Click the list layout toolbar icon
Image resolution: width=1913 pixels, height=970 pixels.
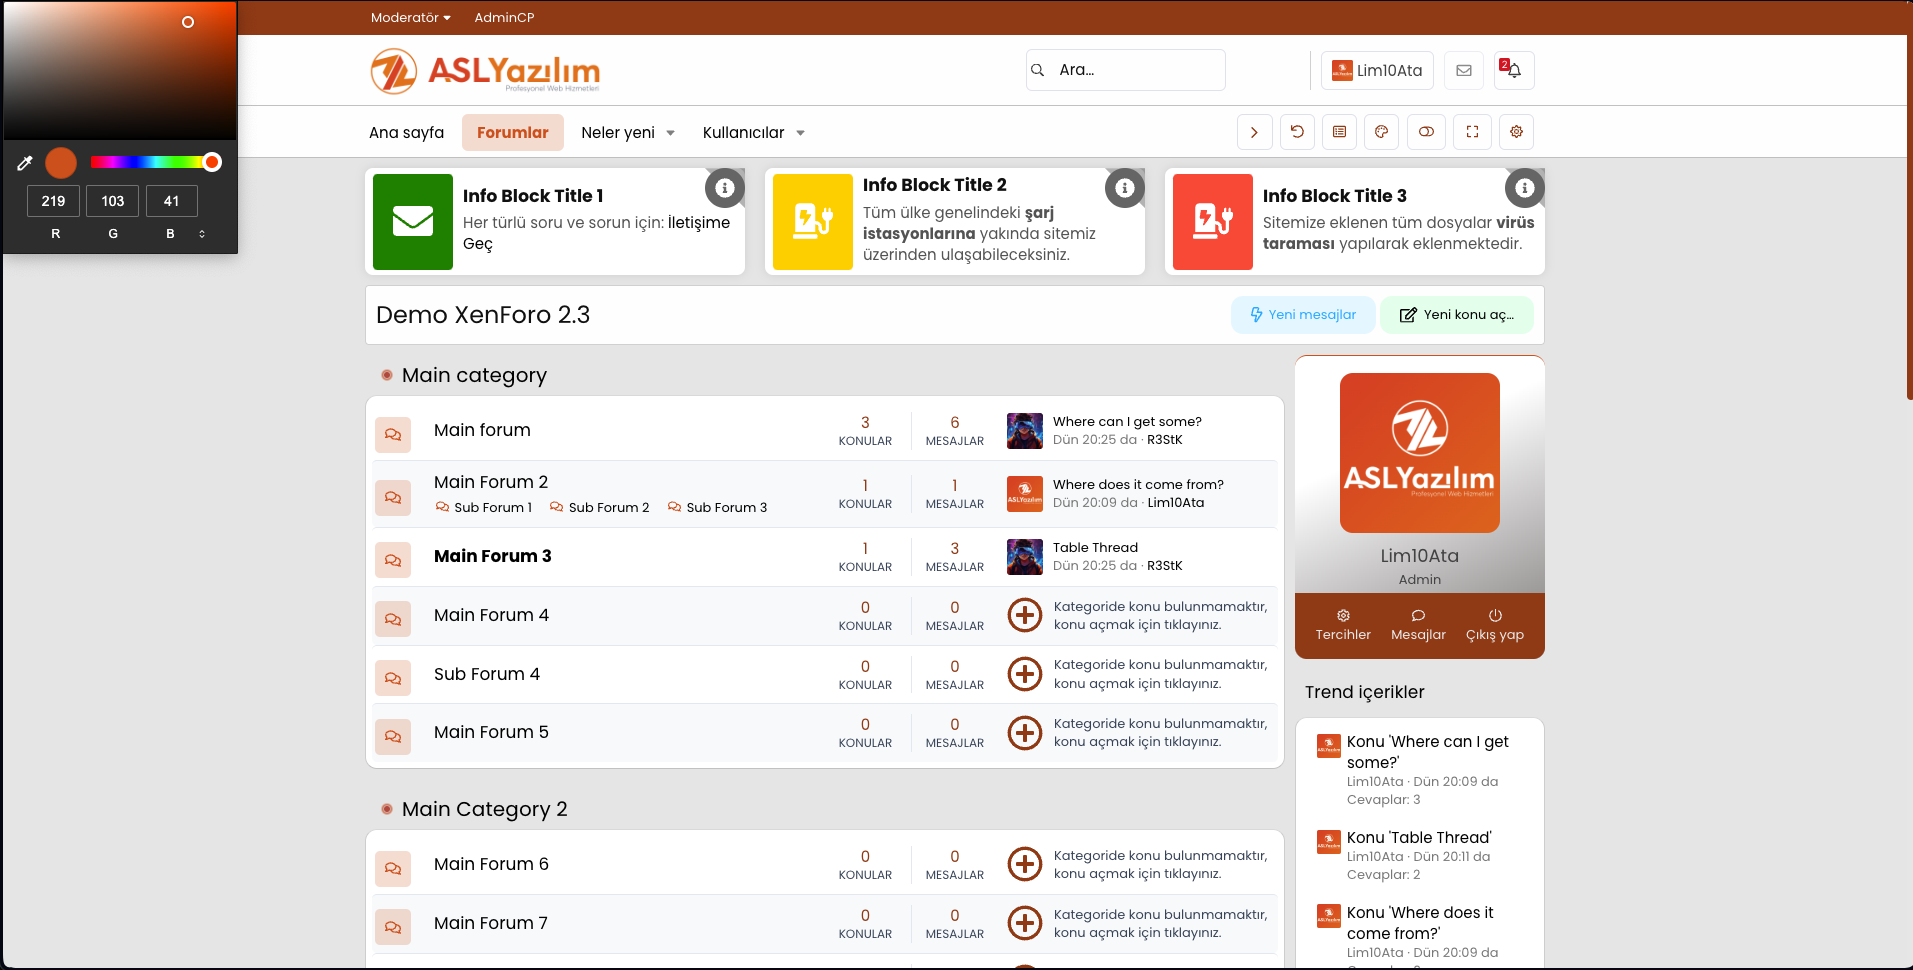(1339, 132)
